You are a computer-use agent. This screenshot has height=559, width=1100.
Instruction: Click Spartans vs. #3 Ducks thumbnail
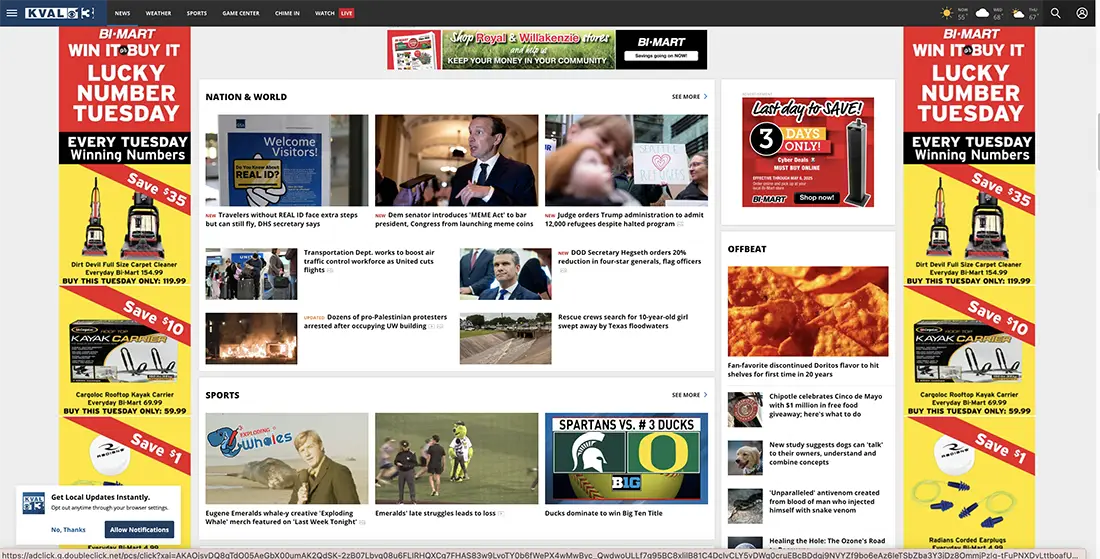[x=626, y=459]
